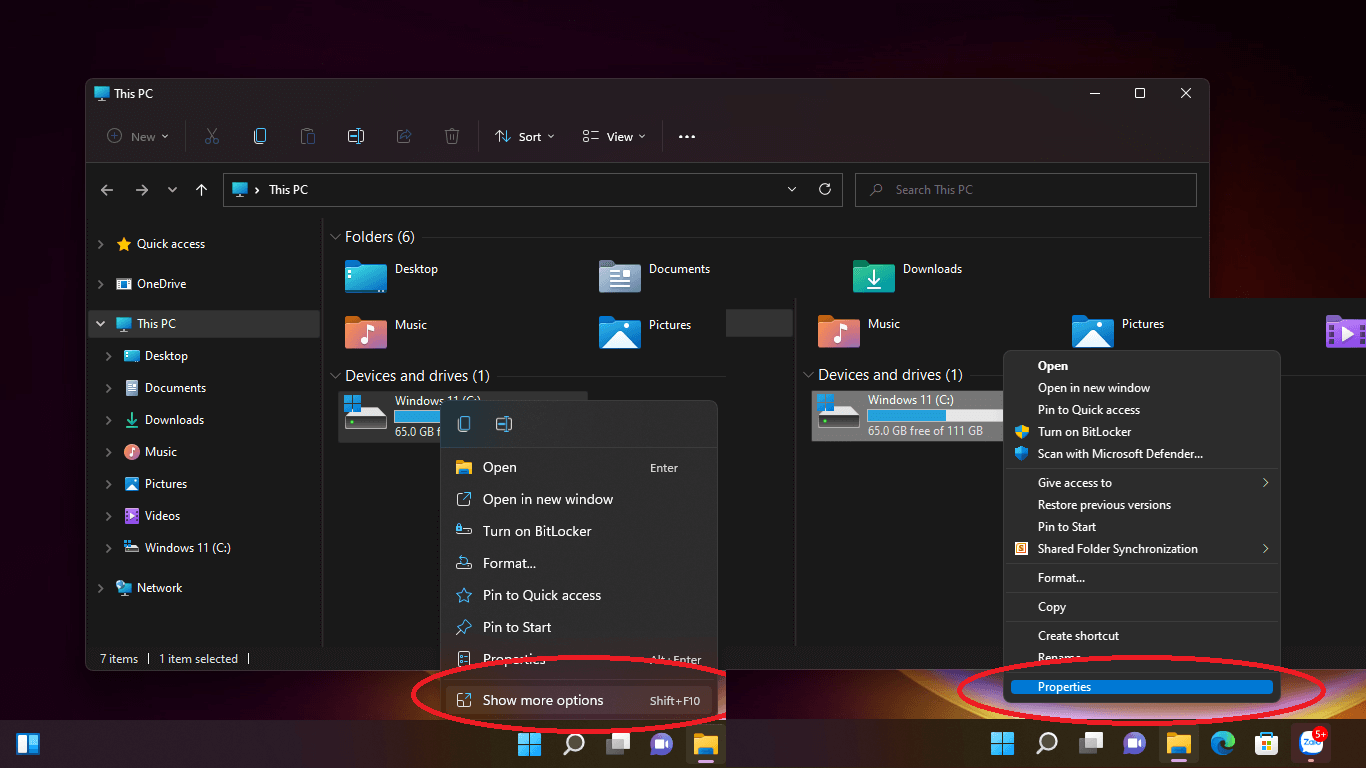The height and width of the screenshot is (768, 1366).
Task: Select Downloads in the navigation pane
Action: (x=174, y=420)
